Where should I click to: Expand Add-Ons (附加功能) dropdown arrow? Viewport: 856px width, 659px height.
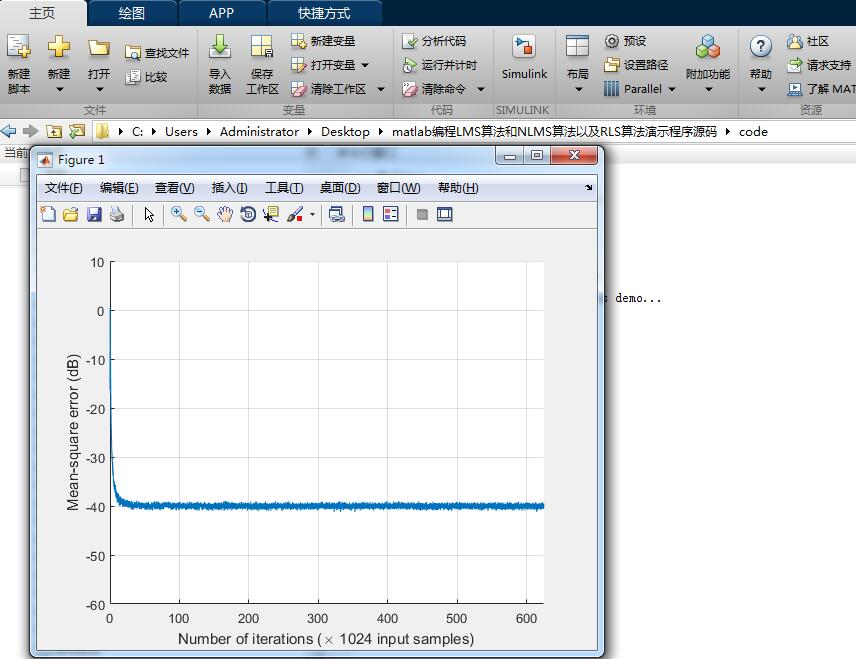click(708, 89)
